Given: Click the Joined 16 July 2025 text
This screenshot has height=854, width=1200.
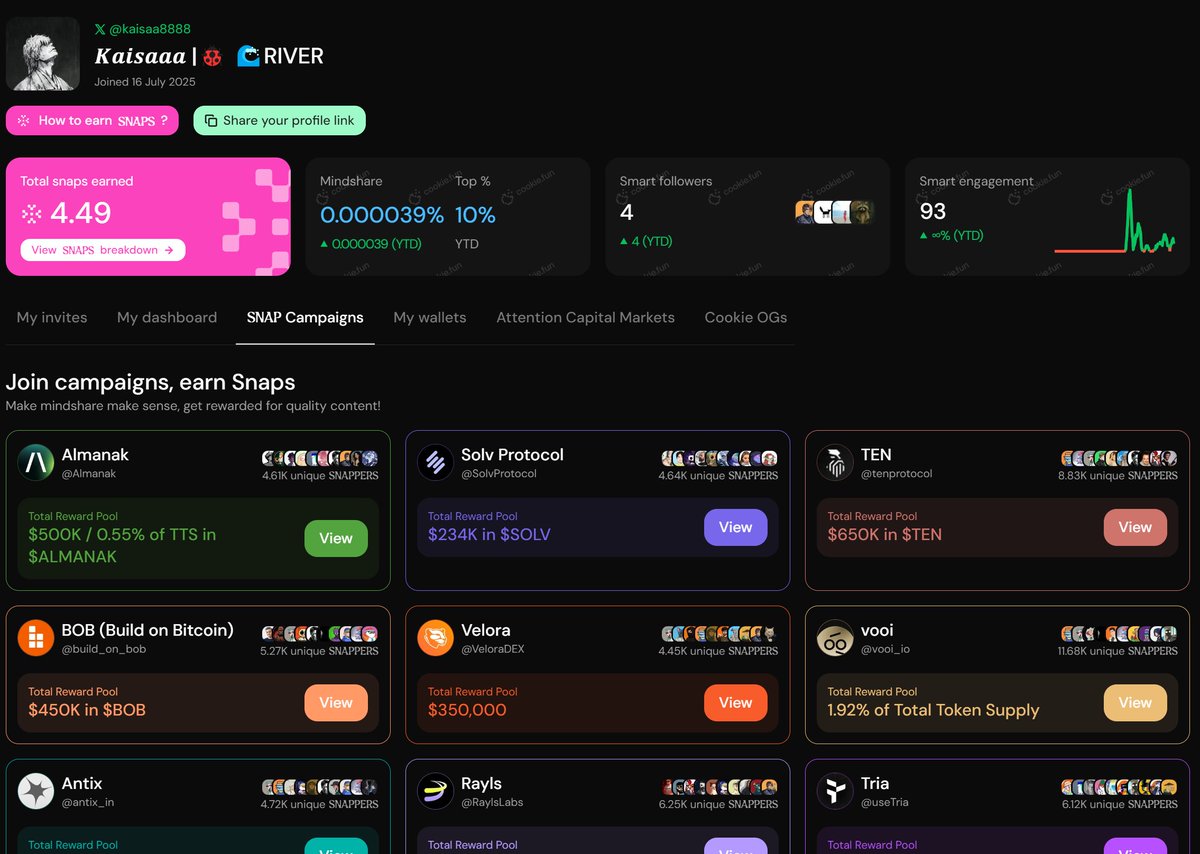Looking at the screenshot, I should tap(145, 82).
